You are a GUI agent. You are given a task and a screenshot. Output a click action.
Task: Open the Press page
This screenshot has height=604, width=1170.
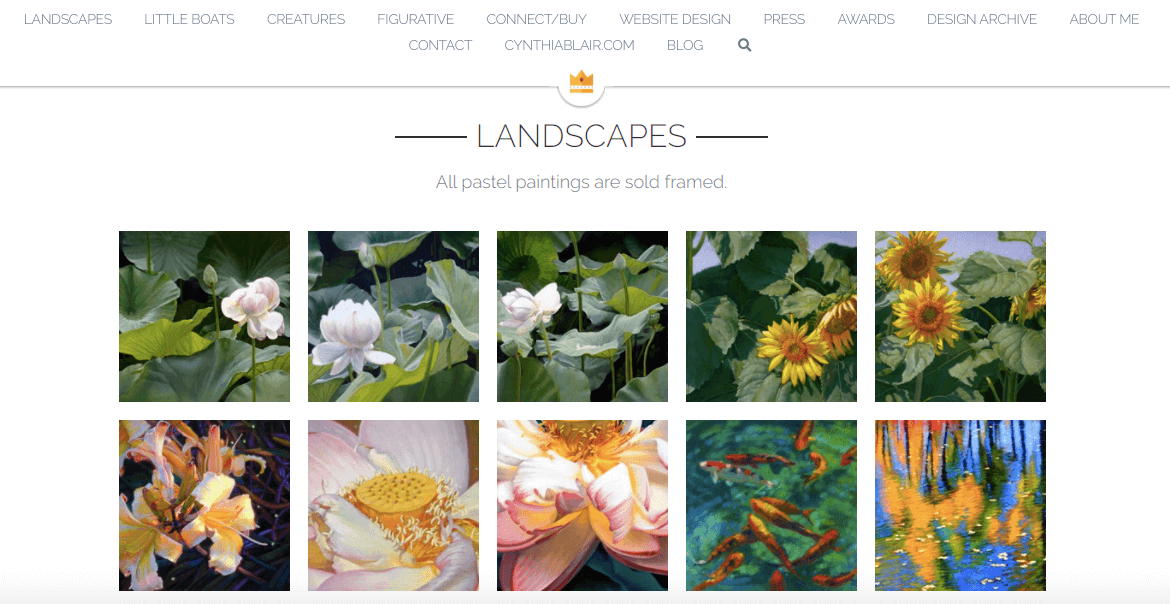tap(784, 19)
